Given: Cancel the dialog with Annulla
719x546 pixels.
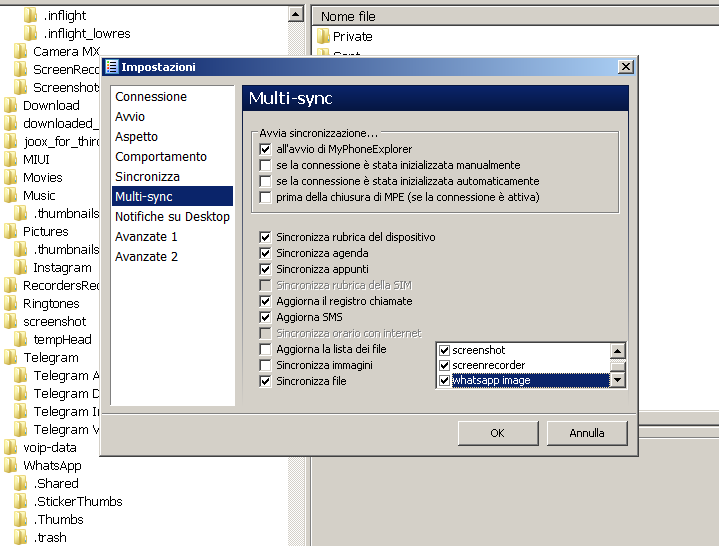Looking at the screenshot, I should click(x=587, y=433).
